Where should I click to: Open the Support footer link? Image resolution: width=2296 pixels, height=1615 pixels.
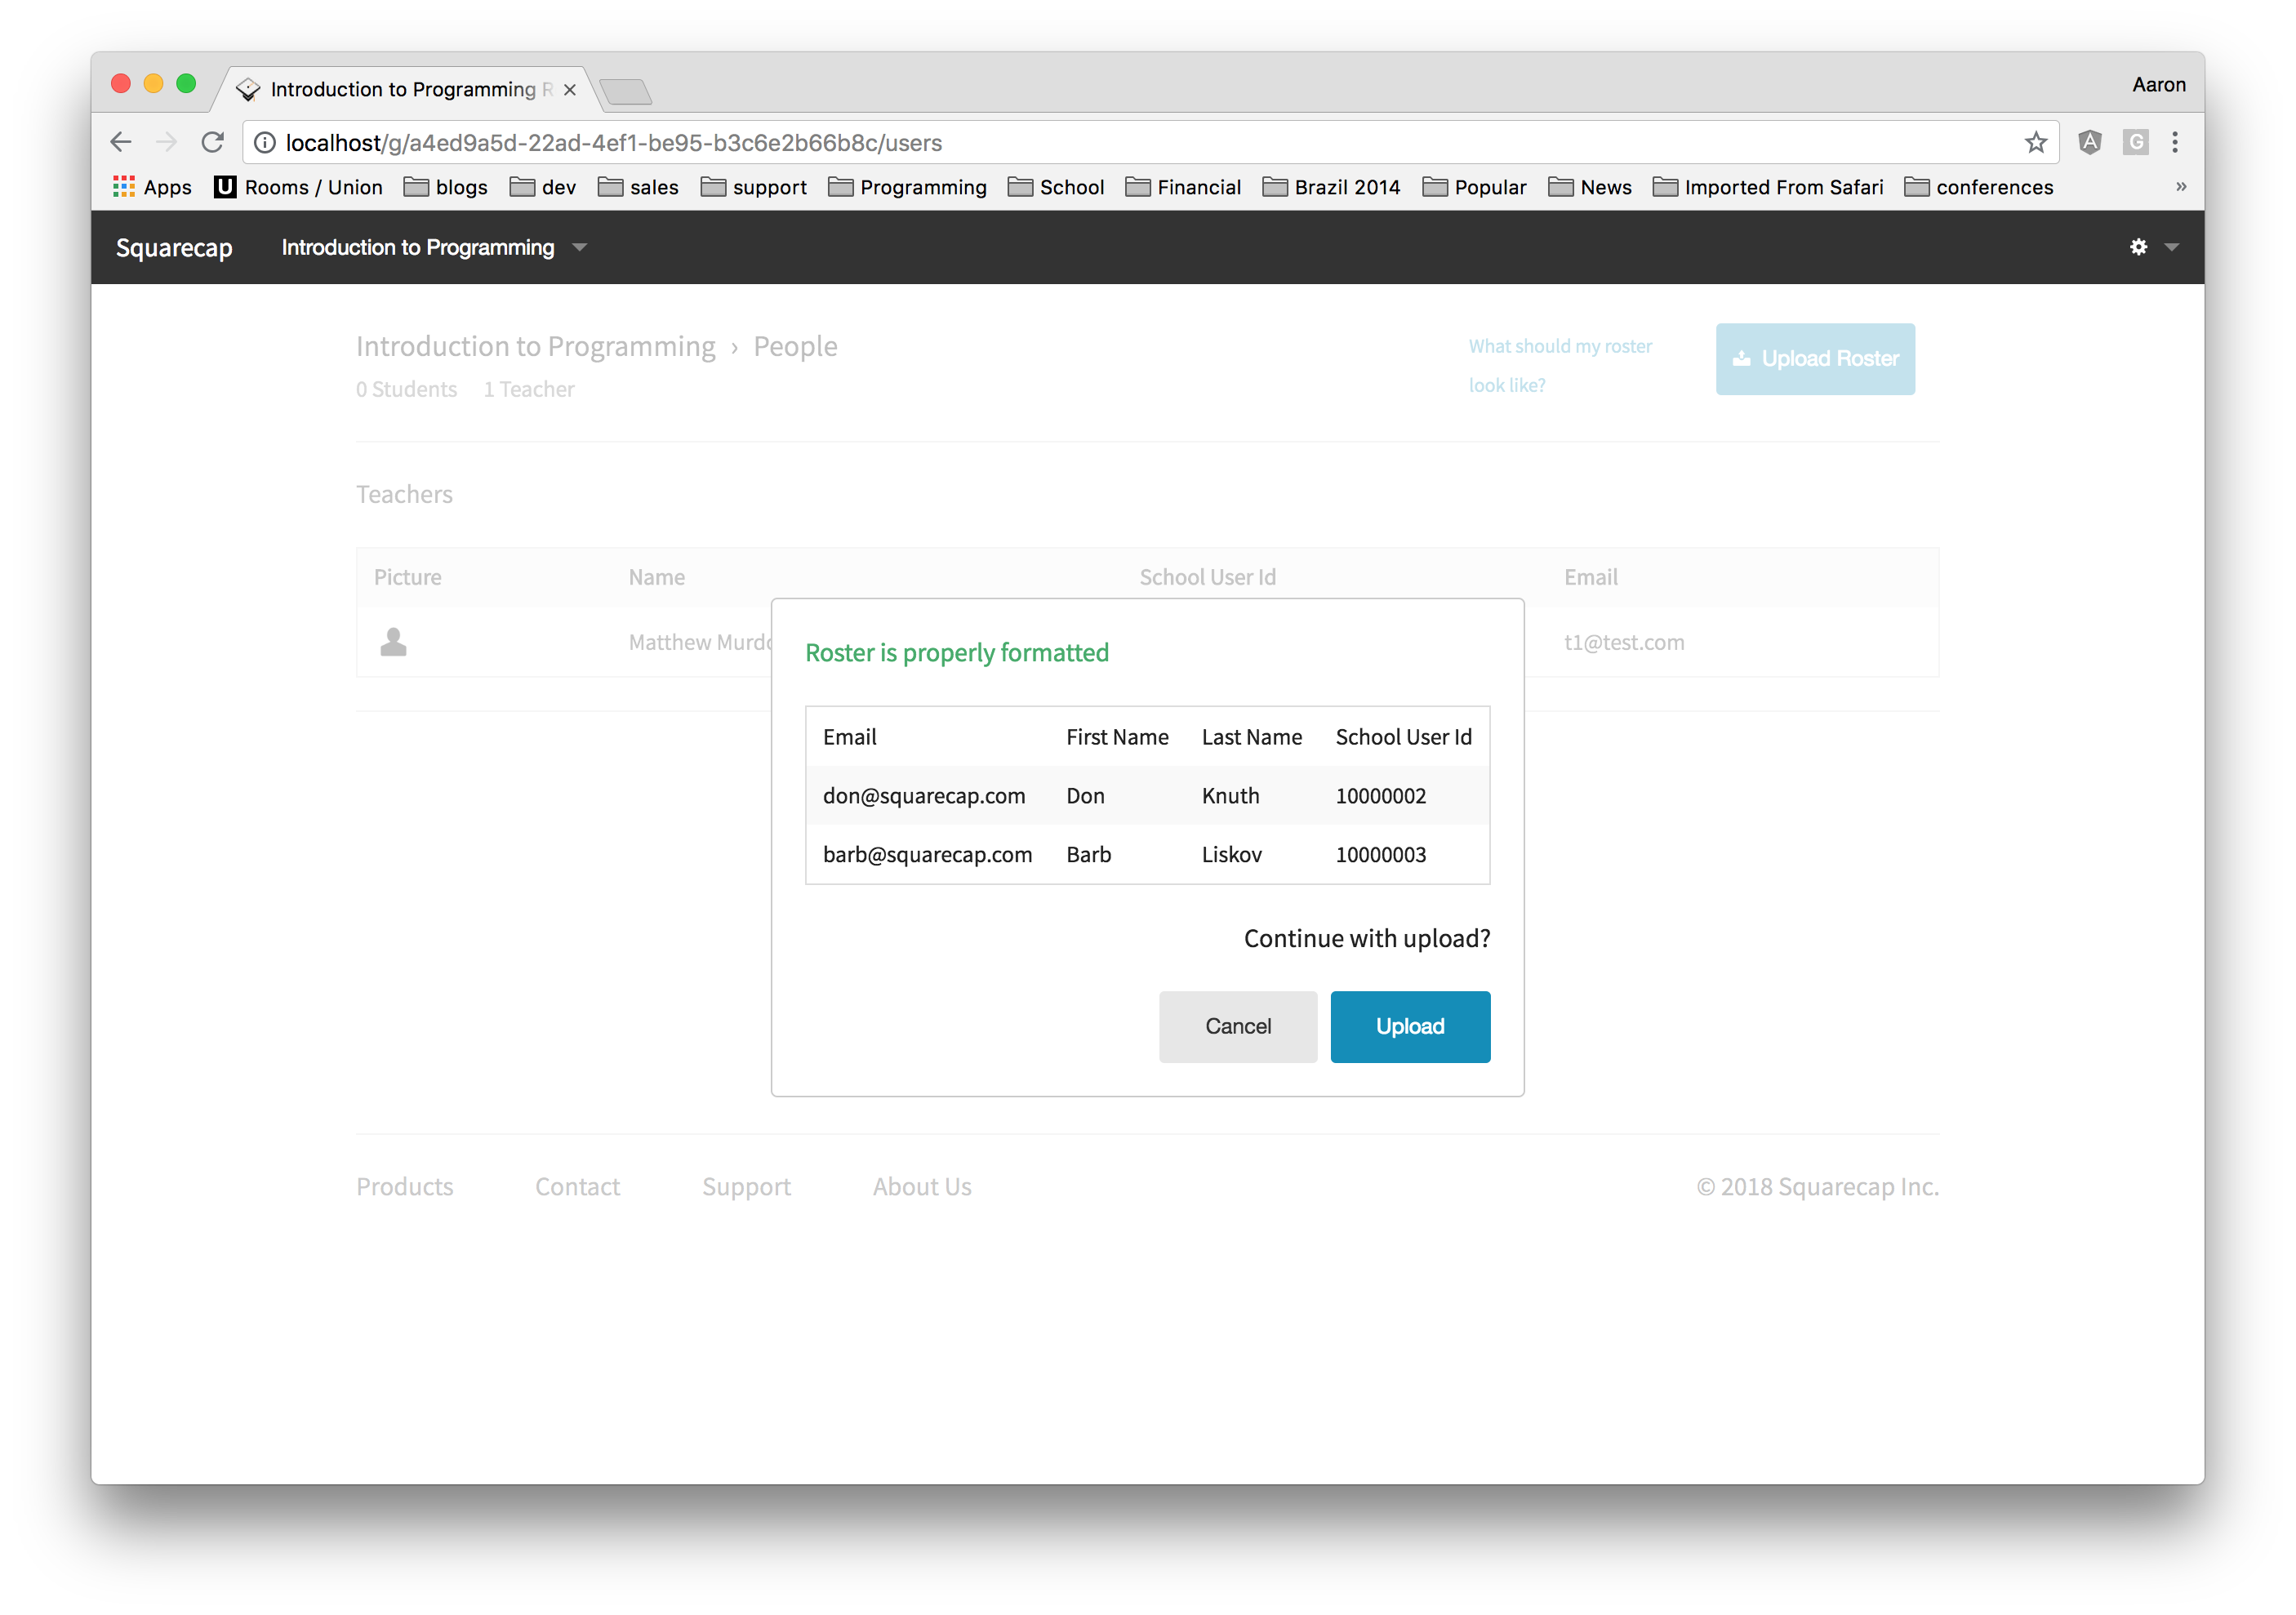746,1186
